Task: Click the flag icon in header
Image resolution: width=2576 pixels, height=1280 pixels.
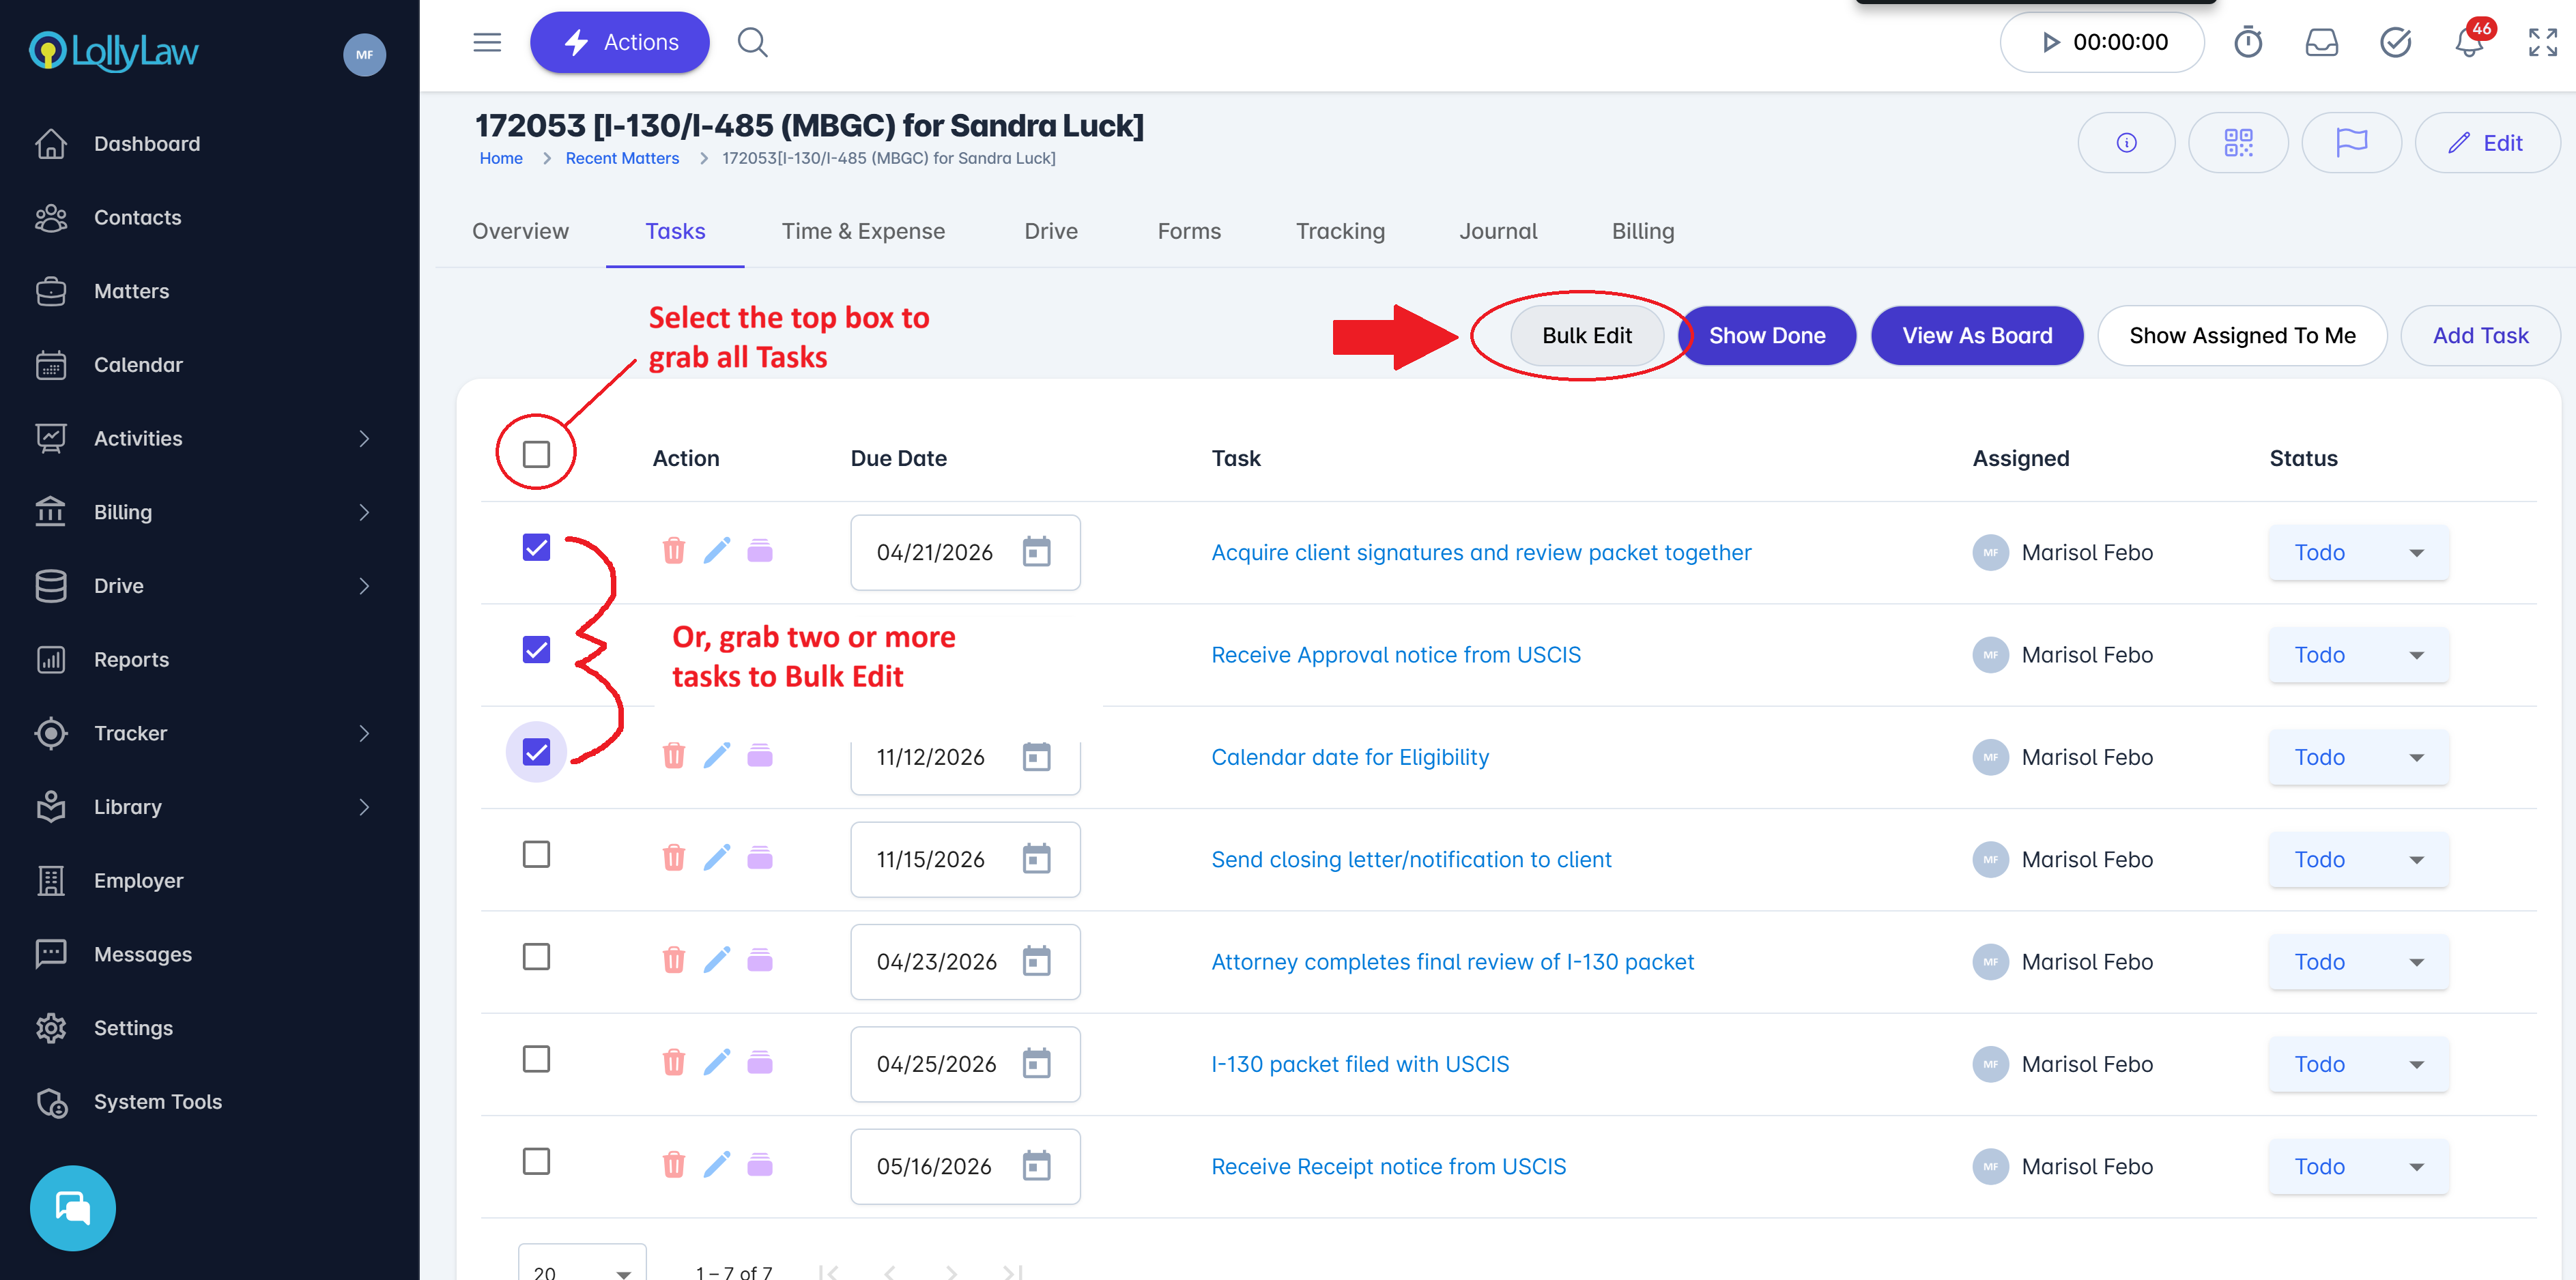Action: pyautogui.click(x=2351, y=143)
